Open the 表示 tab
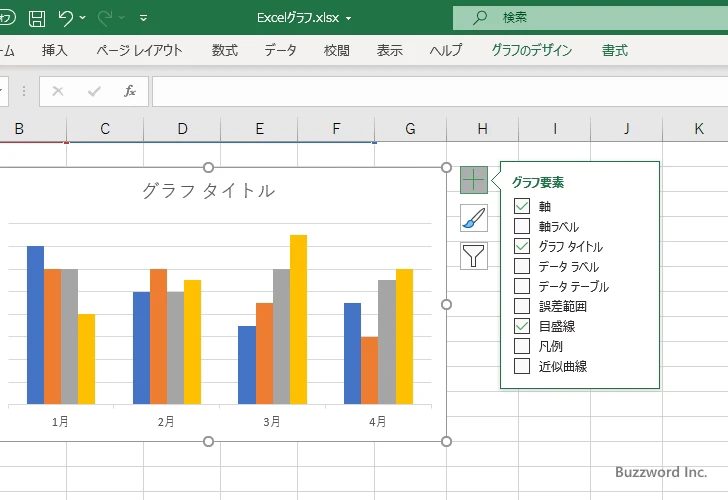Screen dimensions: 728x500 (x=390, y=50)
